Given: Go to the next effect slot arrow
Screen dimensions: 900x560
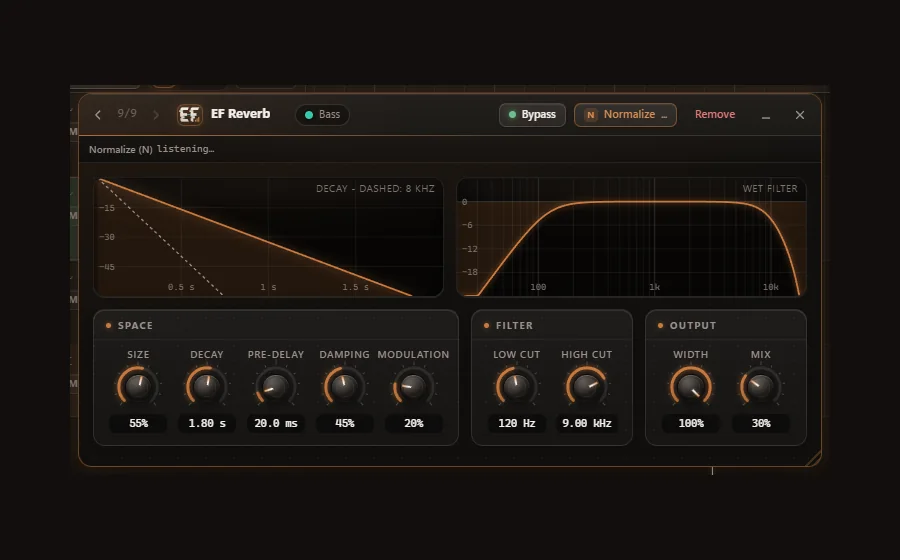Looking at the screenshot, I should click(156, 115).
